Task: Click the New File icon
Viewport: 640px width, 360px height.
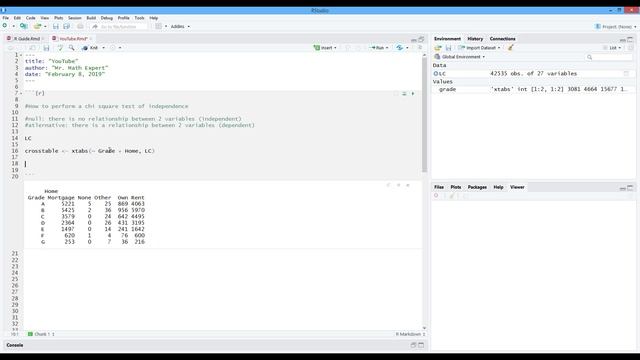Action: (x=5, y=26)
